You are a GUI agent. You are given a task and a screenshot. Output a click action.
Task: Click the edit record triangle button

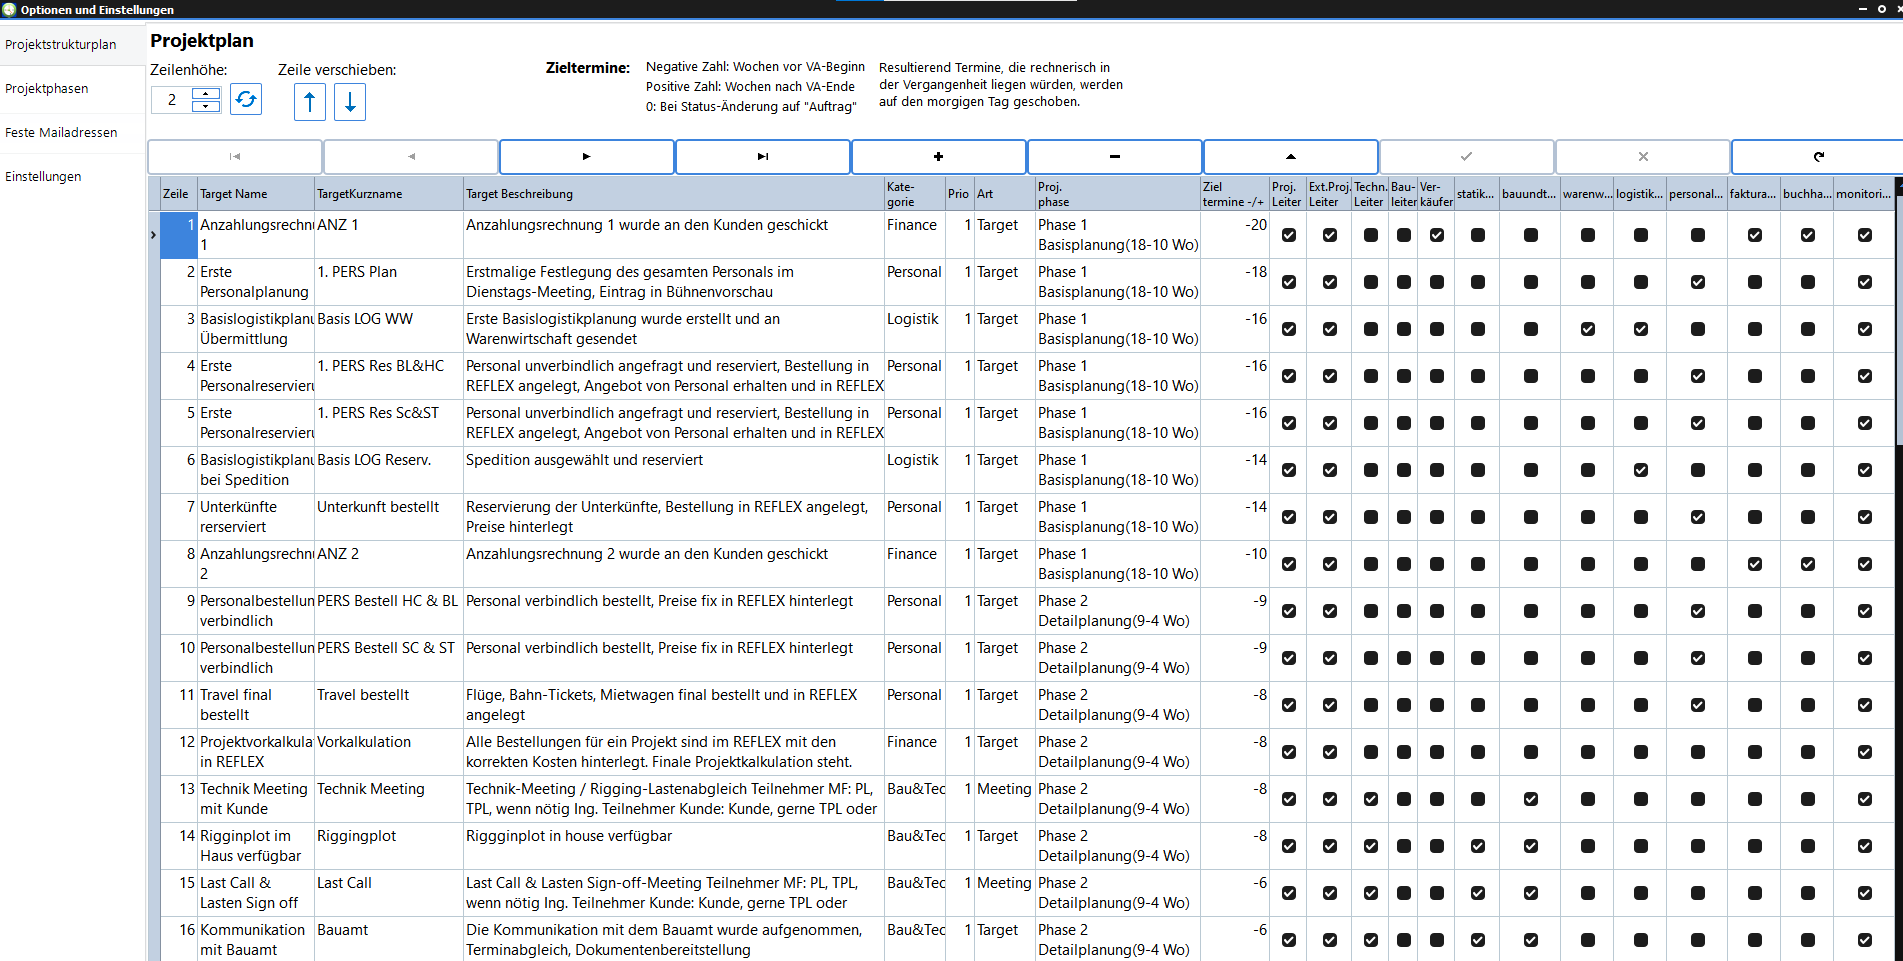pyautogui.click(x=1291, y=157)
